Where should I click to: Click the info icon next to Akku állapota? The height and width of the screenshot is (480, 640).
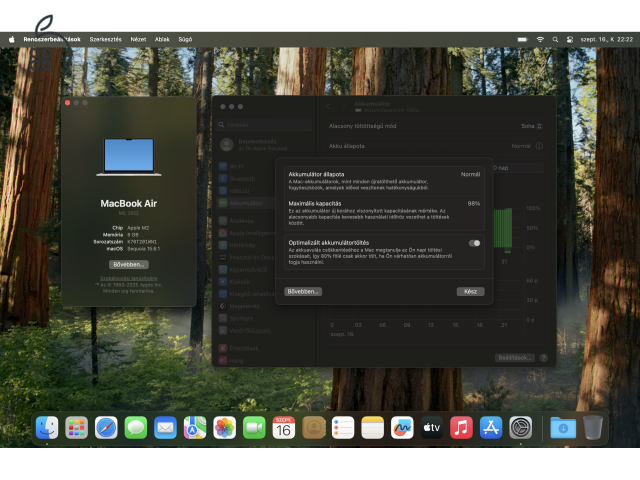(x=539, y=146)
